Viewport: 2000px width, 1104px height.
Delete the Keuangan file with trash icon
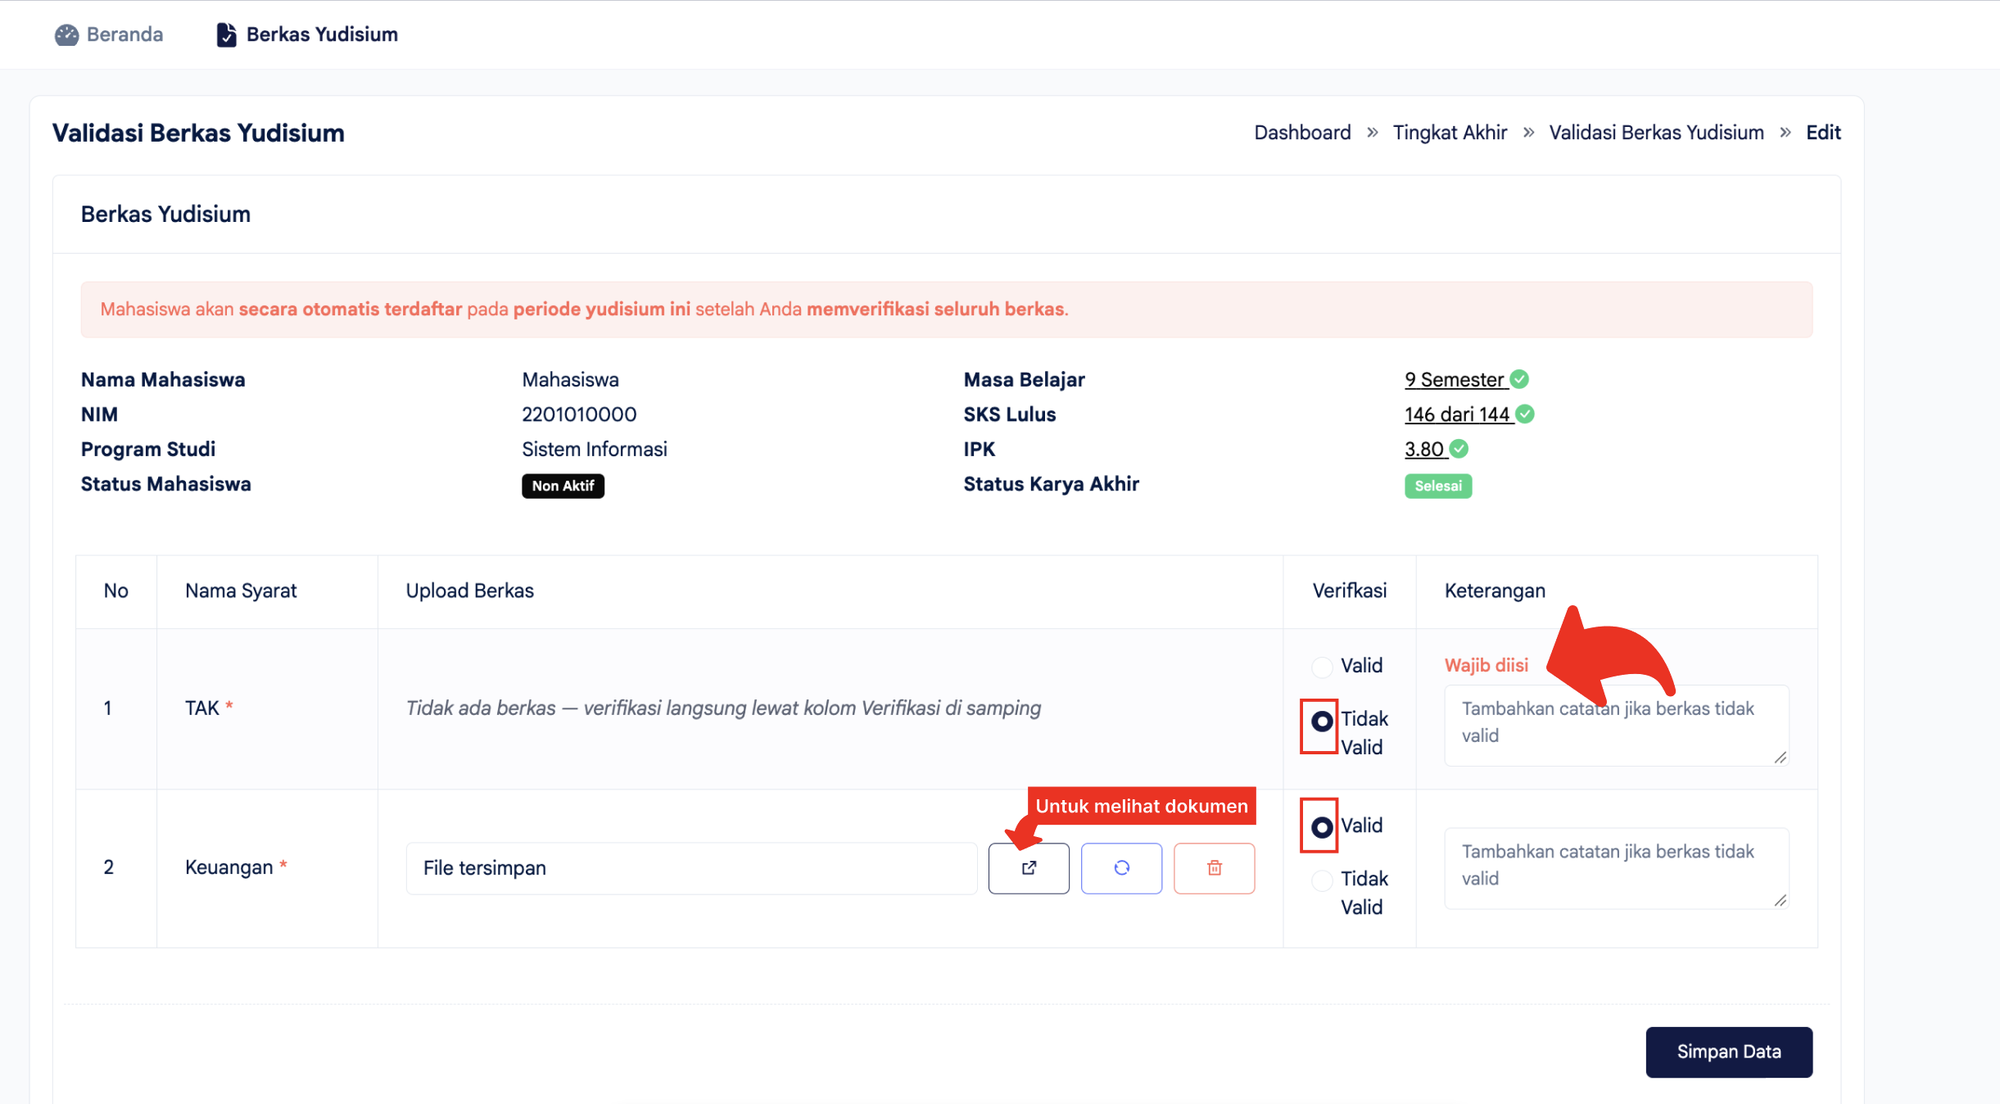(x=1214, y=868)
